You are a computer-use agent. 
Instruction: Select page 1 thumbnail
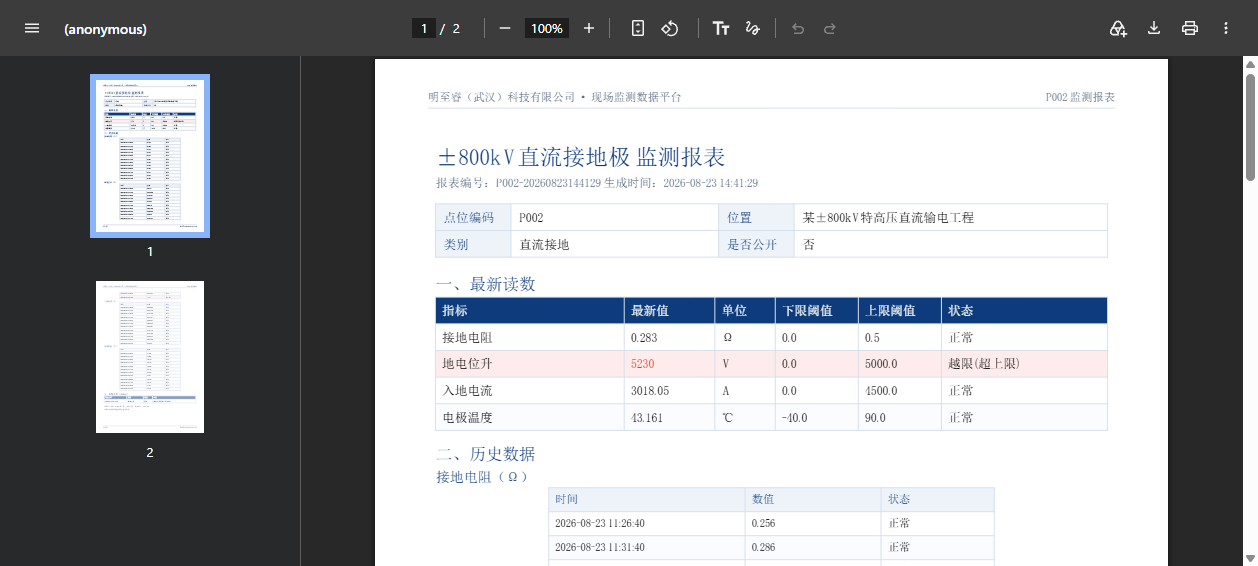pyautogui.click(x=150, y=156)
